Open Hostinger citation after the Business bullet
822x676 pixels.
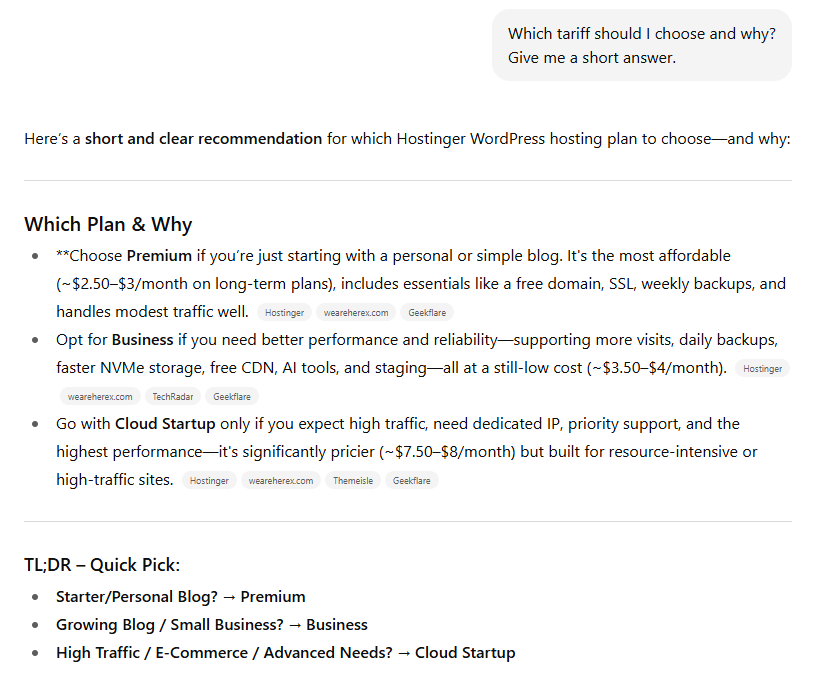[762, 369]
